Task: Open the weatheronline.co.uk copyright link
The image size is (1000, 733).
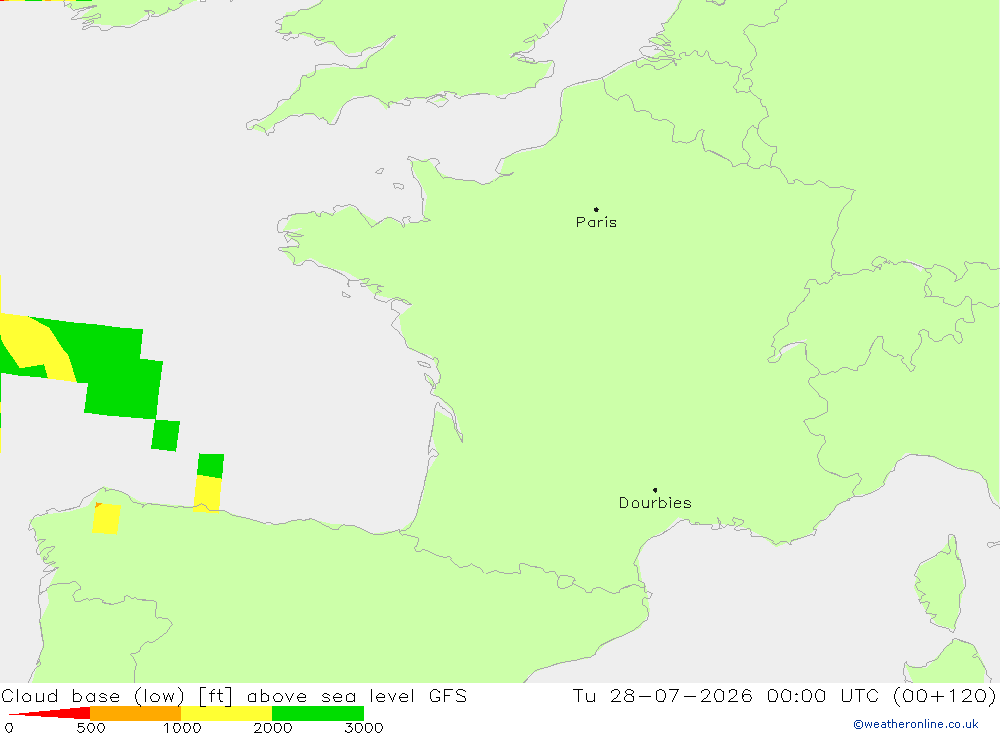Action: [x=916, y=724]
